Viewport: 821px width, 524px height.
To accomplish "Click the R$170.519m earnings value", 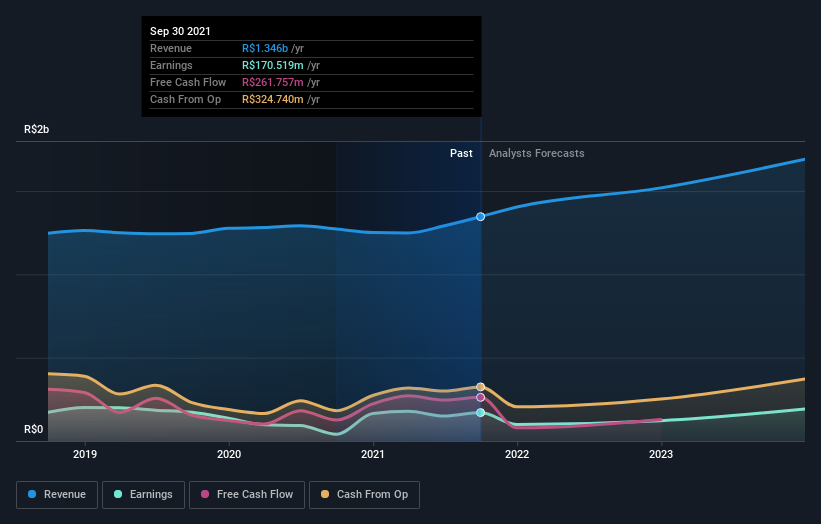I will coord(273,65).
